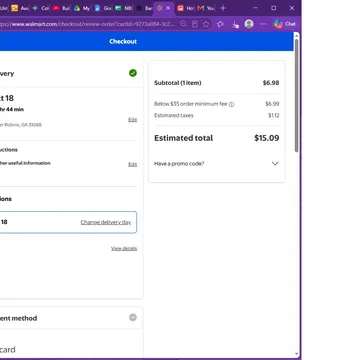
Task: Close the active Walmart tab
Action: coord(168,8)
